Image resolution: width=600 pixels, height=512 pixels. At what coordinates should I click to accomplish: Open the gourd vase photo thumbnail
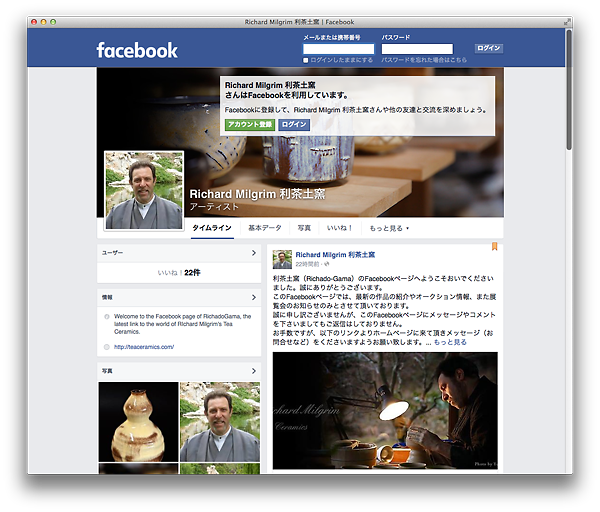click(139, 422)
